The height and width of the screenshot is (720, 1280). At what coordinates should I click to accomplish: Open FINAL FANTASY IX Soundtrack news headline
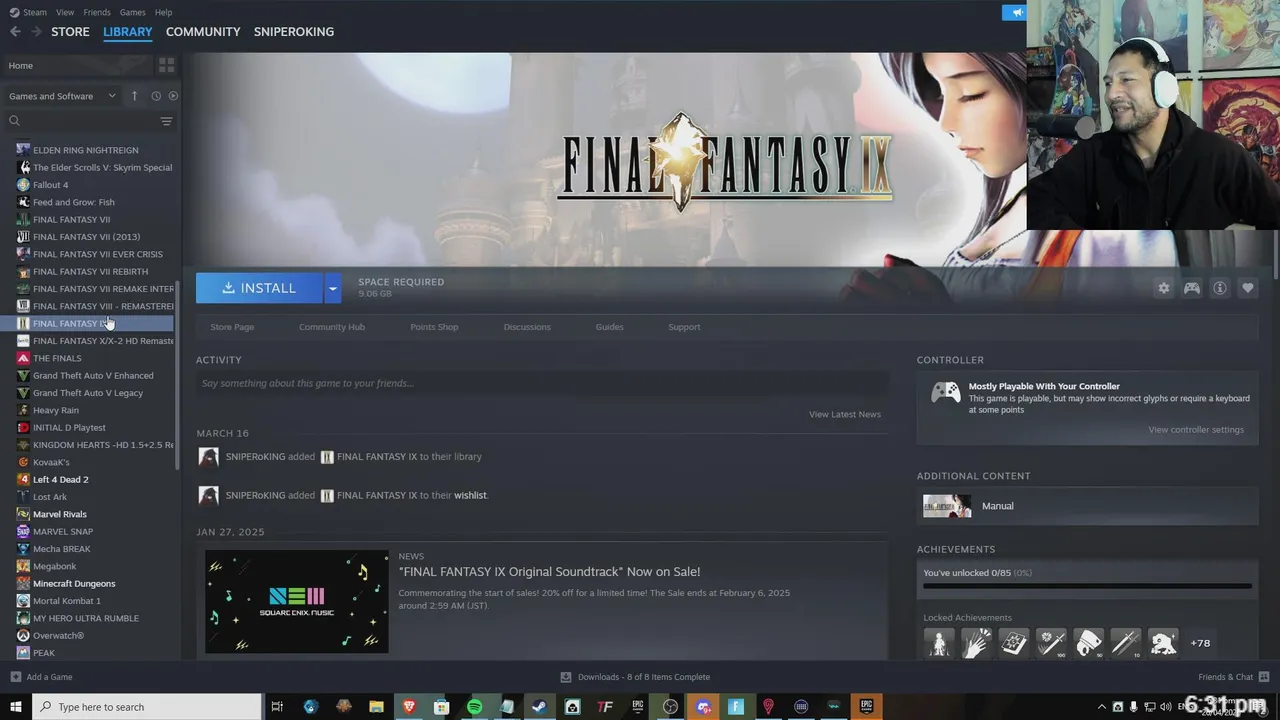(549, 572)
